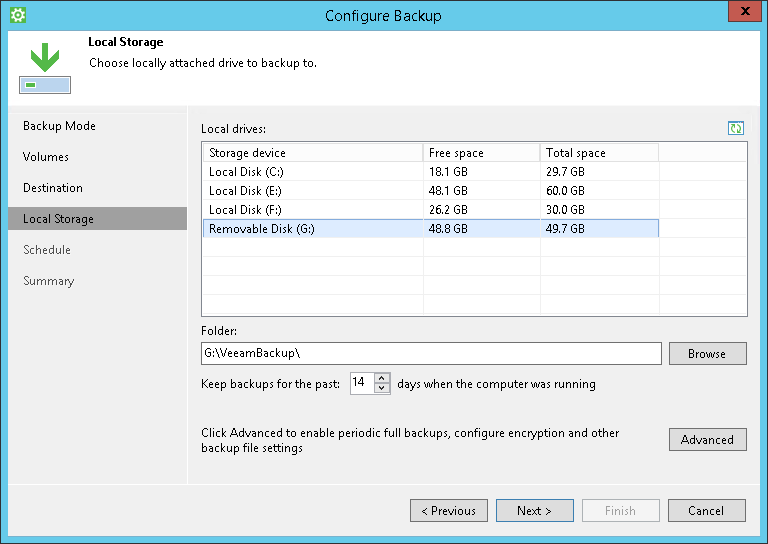Open Advanced backup settings
The image size is (768, 544).
coord(707,440)
